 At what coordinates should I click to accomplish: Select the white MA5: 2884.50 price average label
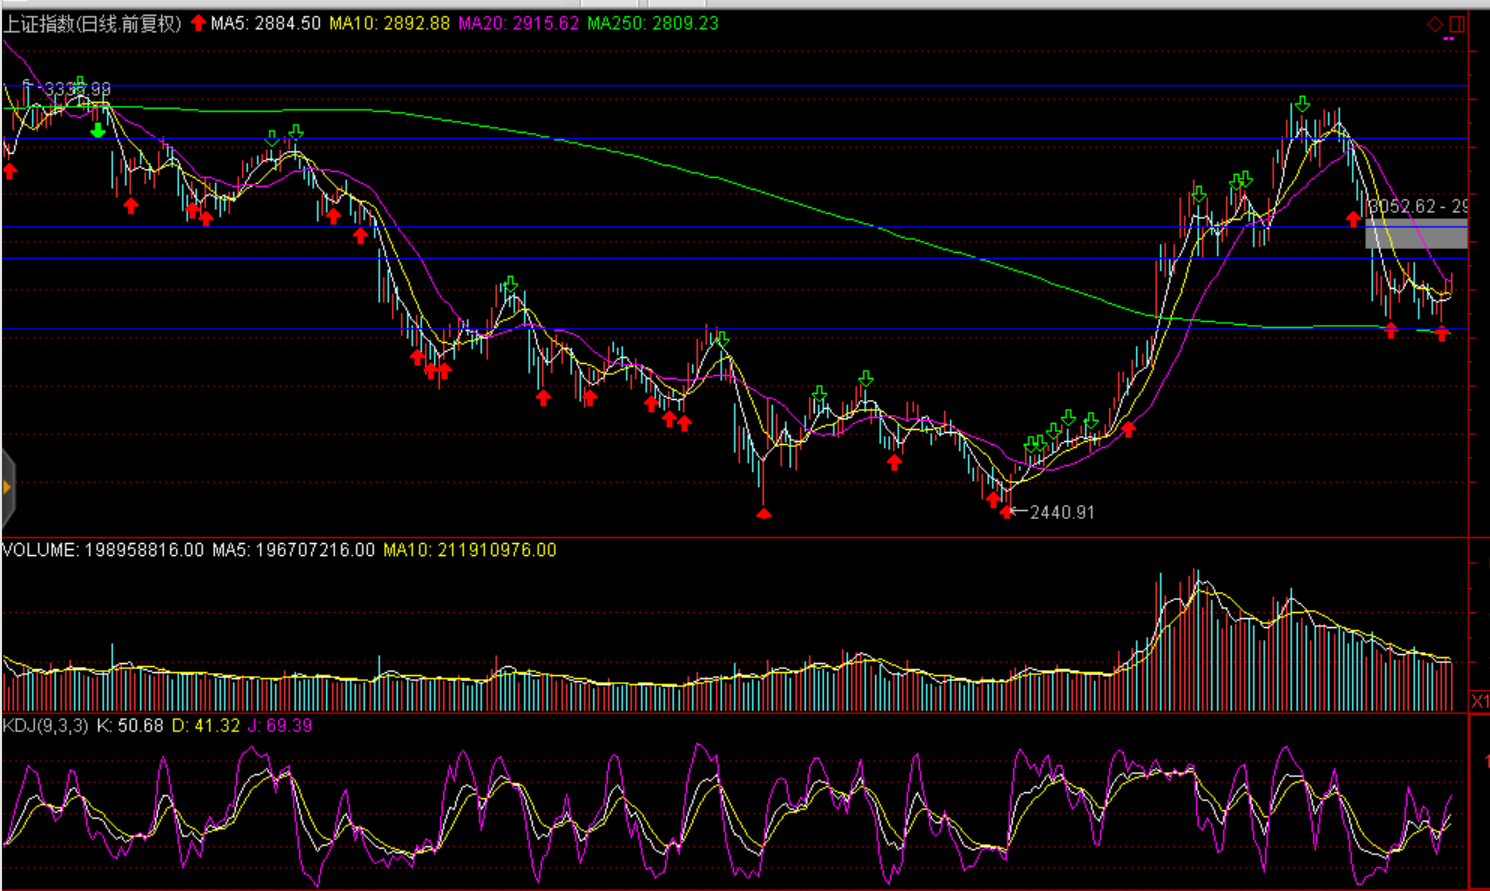(x=266, y=23)
